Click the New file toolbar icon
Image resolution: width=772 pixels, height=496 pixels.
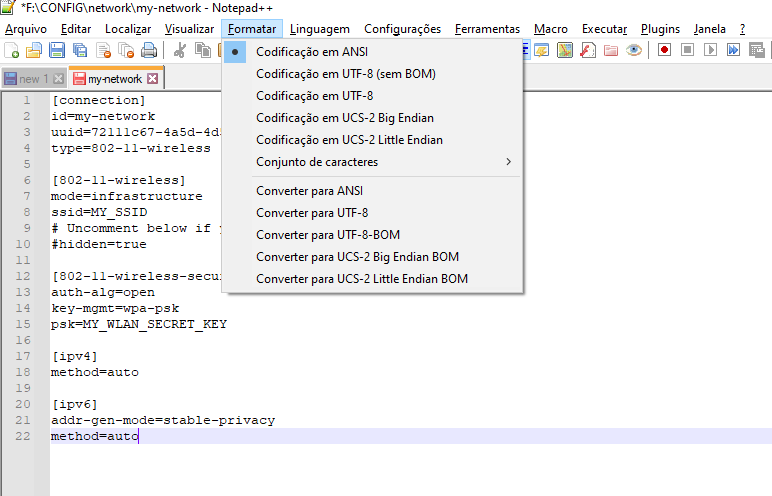tap(11, 50)
